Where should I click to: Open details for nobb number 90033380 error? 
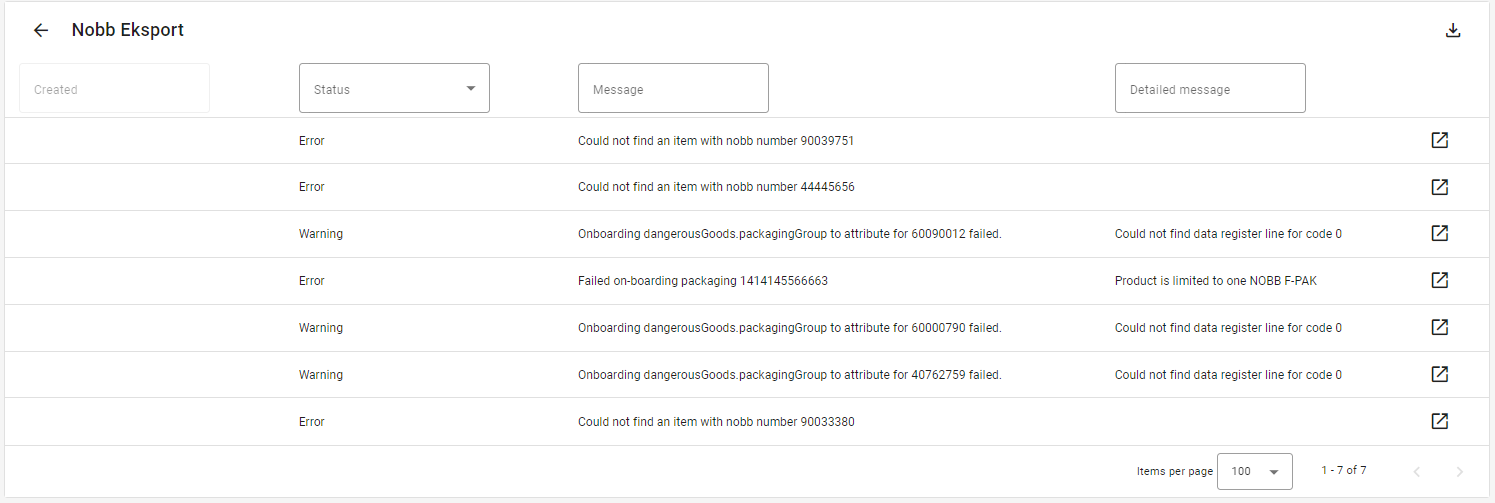click(1440, 421)
